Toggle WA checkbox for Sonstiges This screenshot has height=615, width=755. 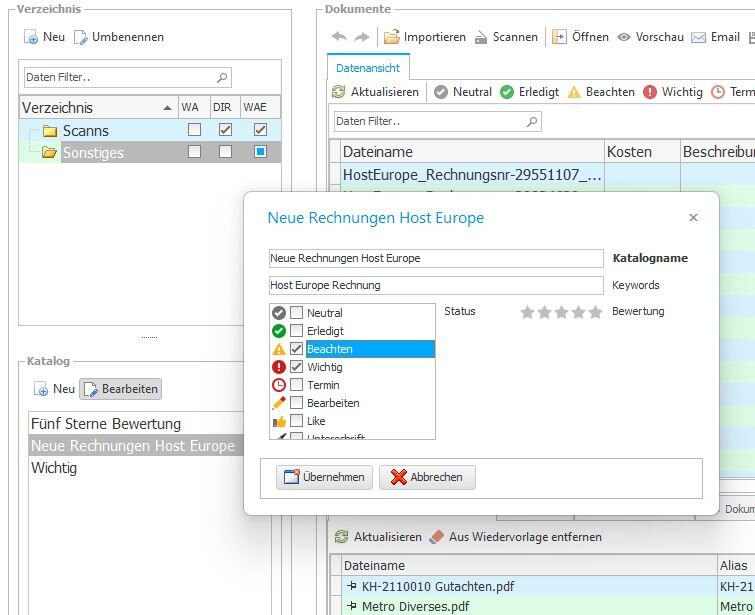click(x=195, y=152)
